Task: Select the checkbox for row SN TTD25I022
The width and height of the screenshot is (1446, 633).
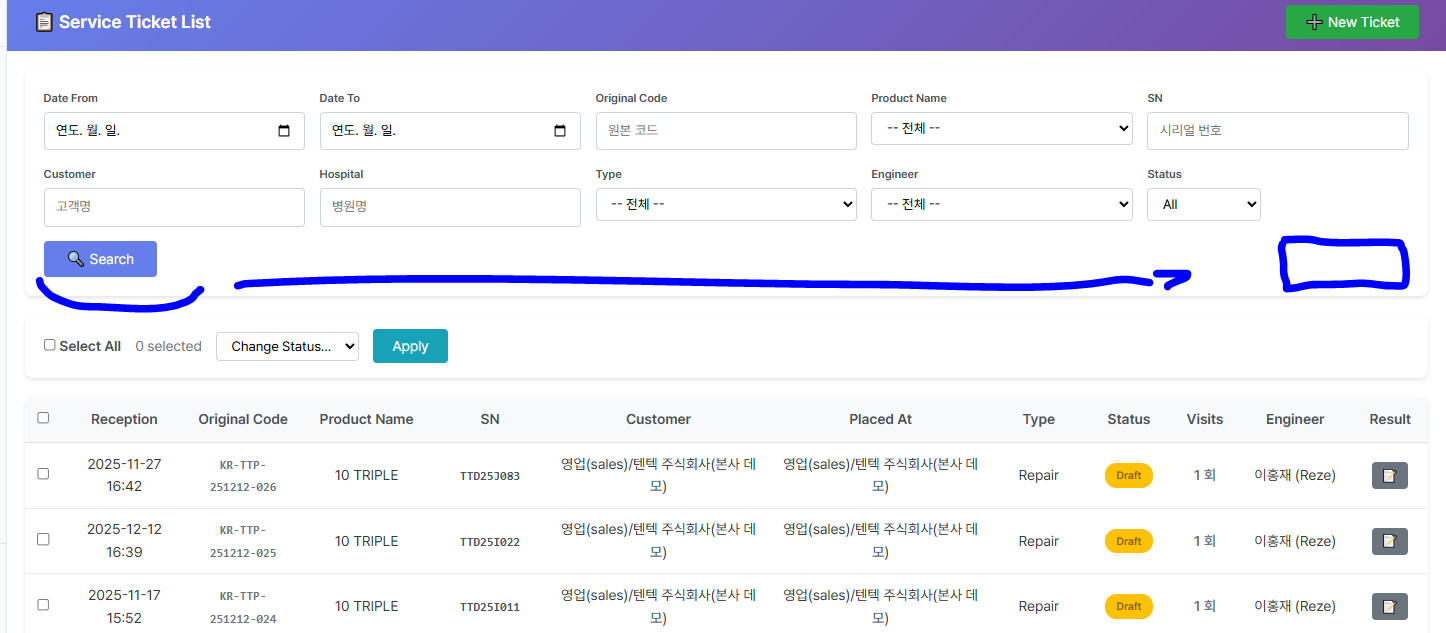Action: click(x=43, y=539)
